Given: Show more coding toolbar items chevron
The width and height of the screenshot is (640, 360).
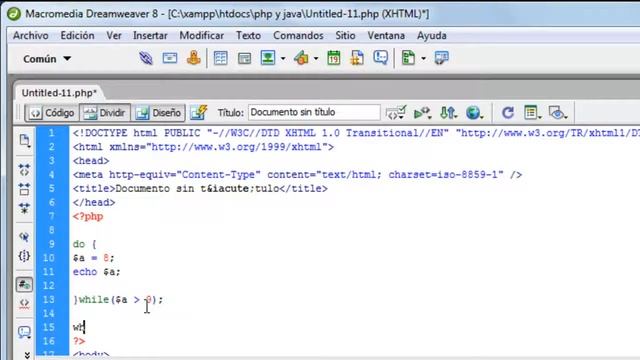Looking at the screenshot, I should tap(27, 355).
